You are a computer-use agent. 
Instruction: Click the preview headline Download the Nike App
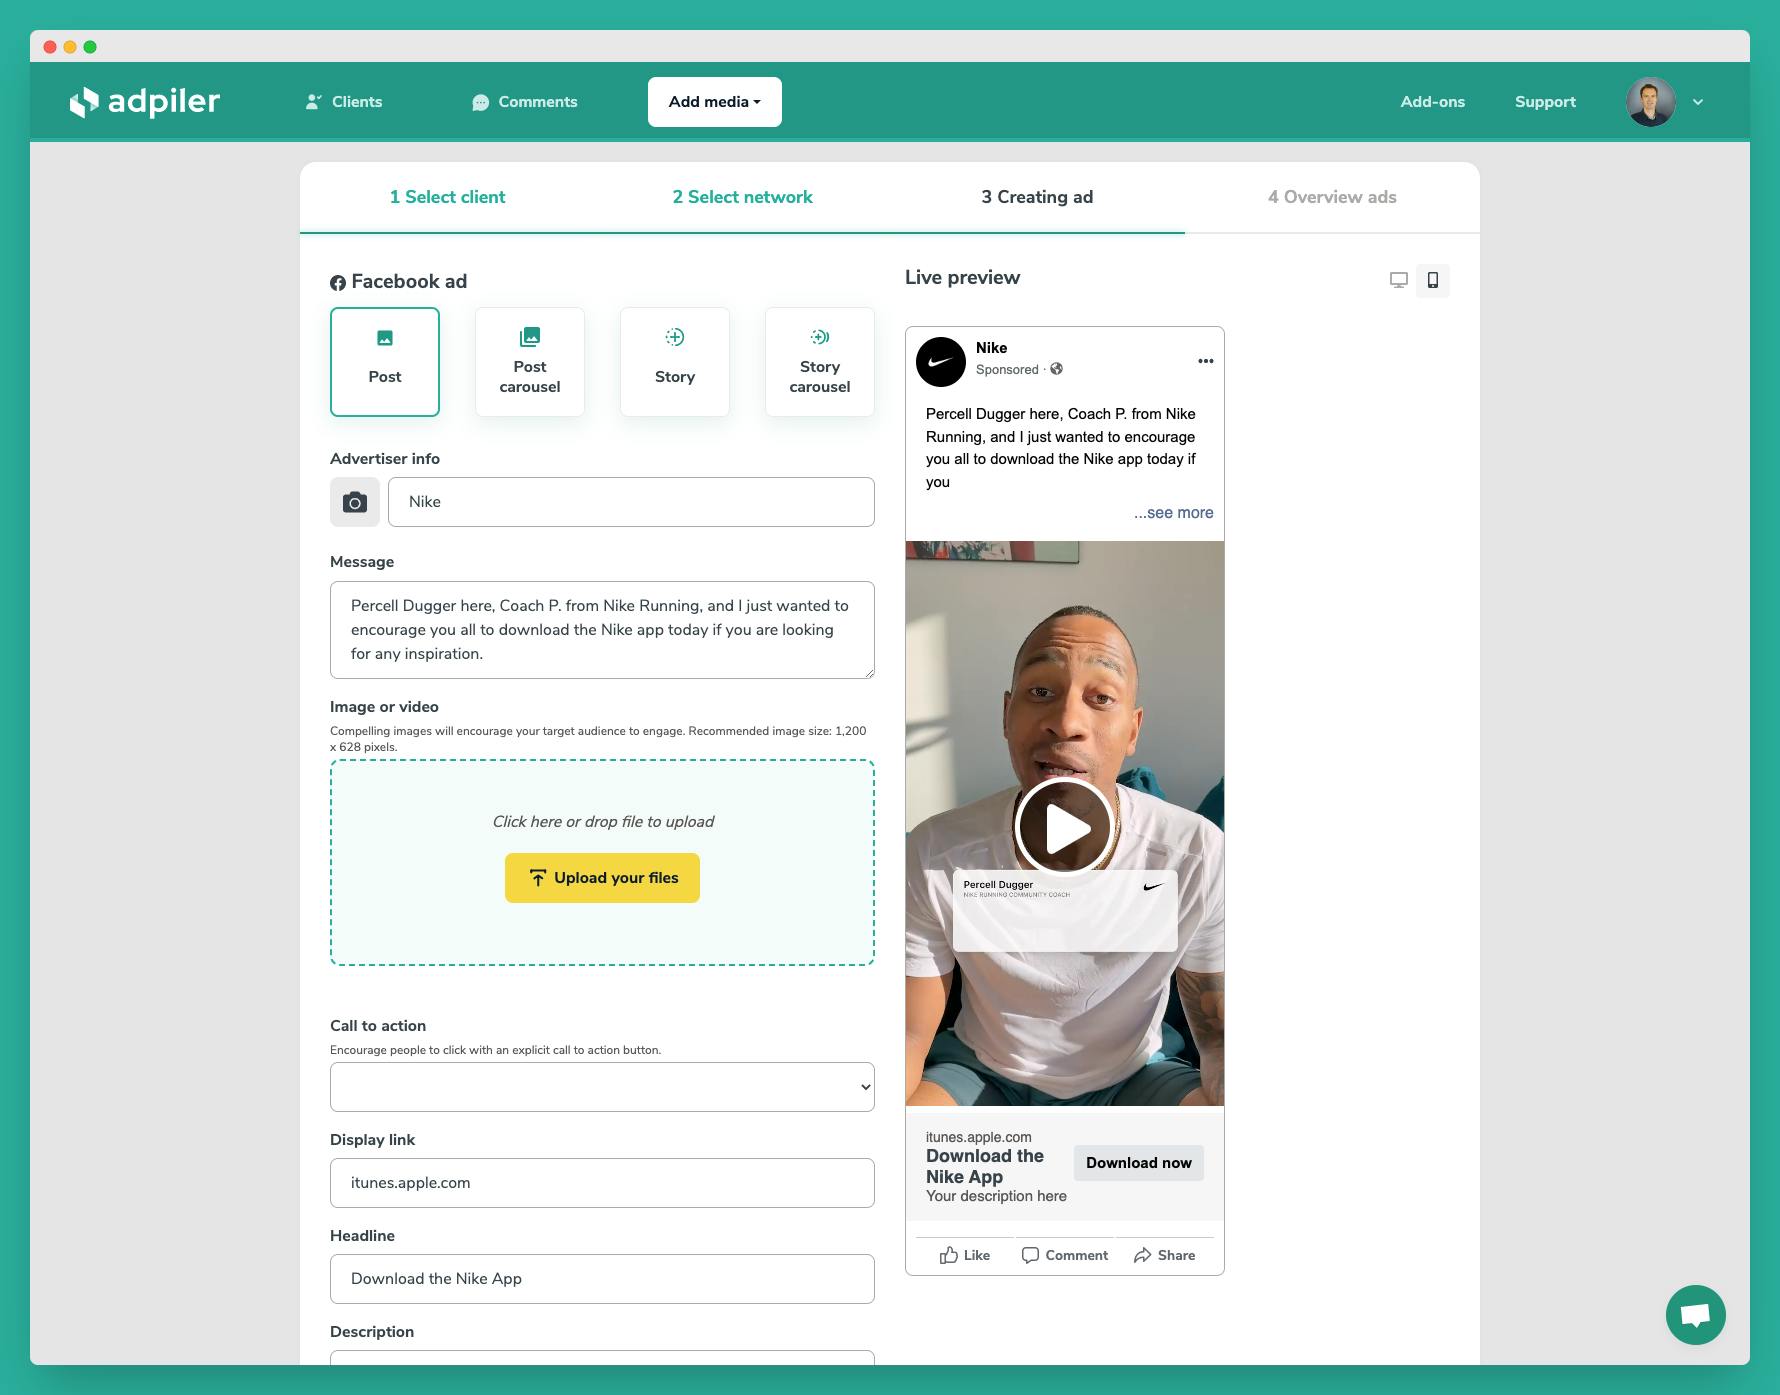coord(985,1166)
